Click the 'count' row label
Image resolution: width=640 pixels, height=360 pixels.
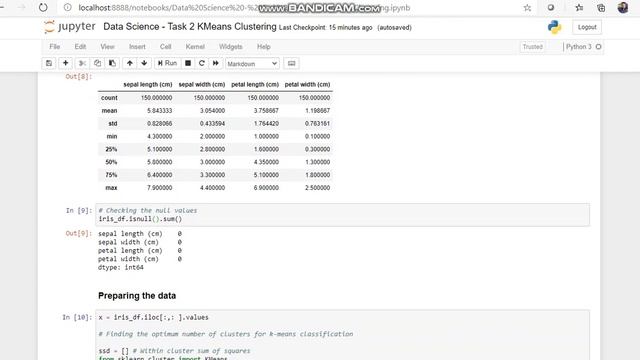tap(109, 98)
